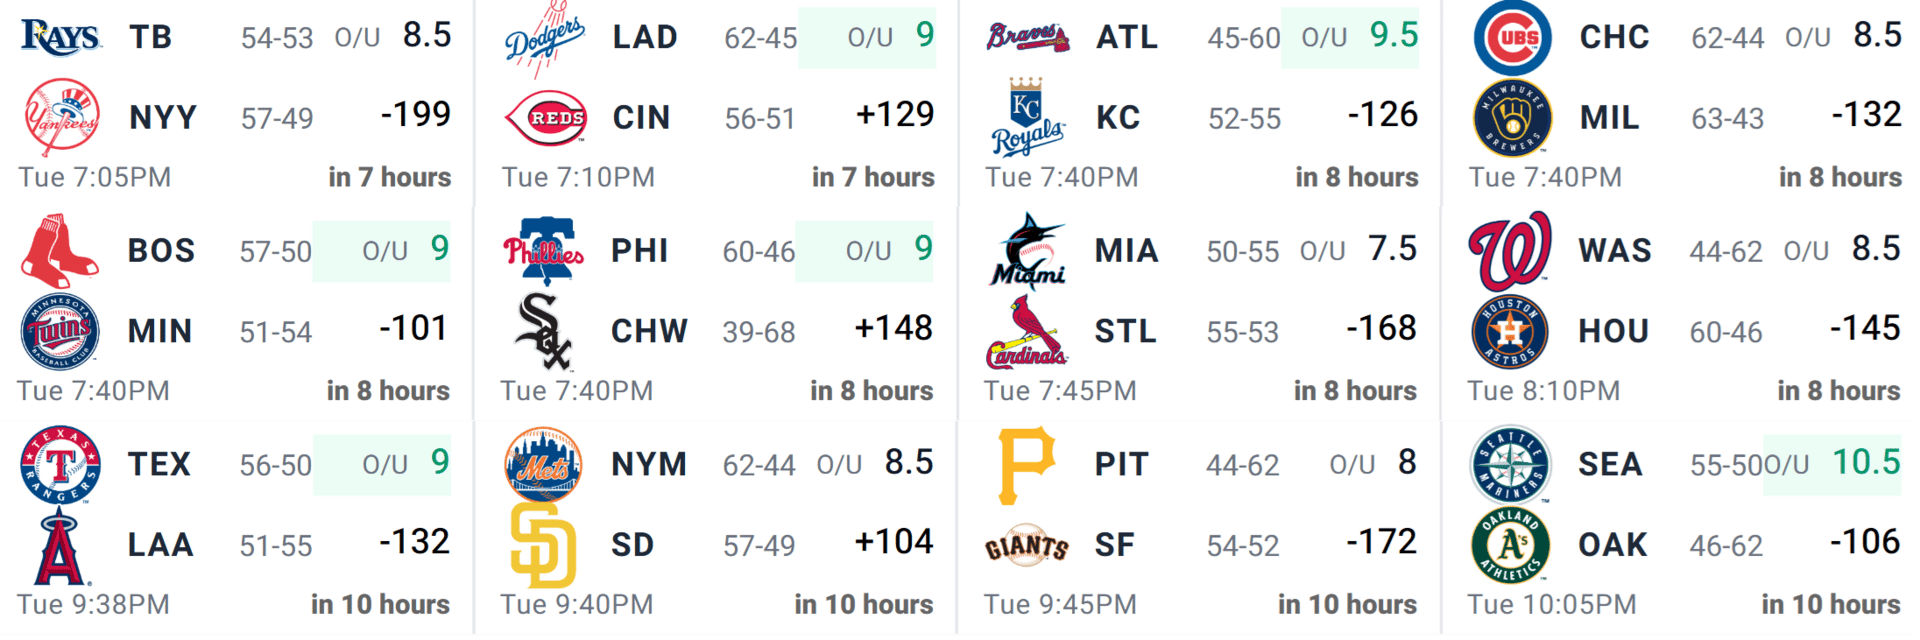The image size is (1920, 640).
Task: Open the Tue 9:40PM NYM vs SD game time
Action: pyautogui.click(x=576, y=605)
